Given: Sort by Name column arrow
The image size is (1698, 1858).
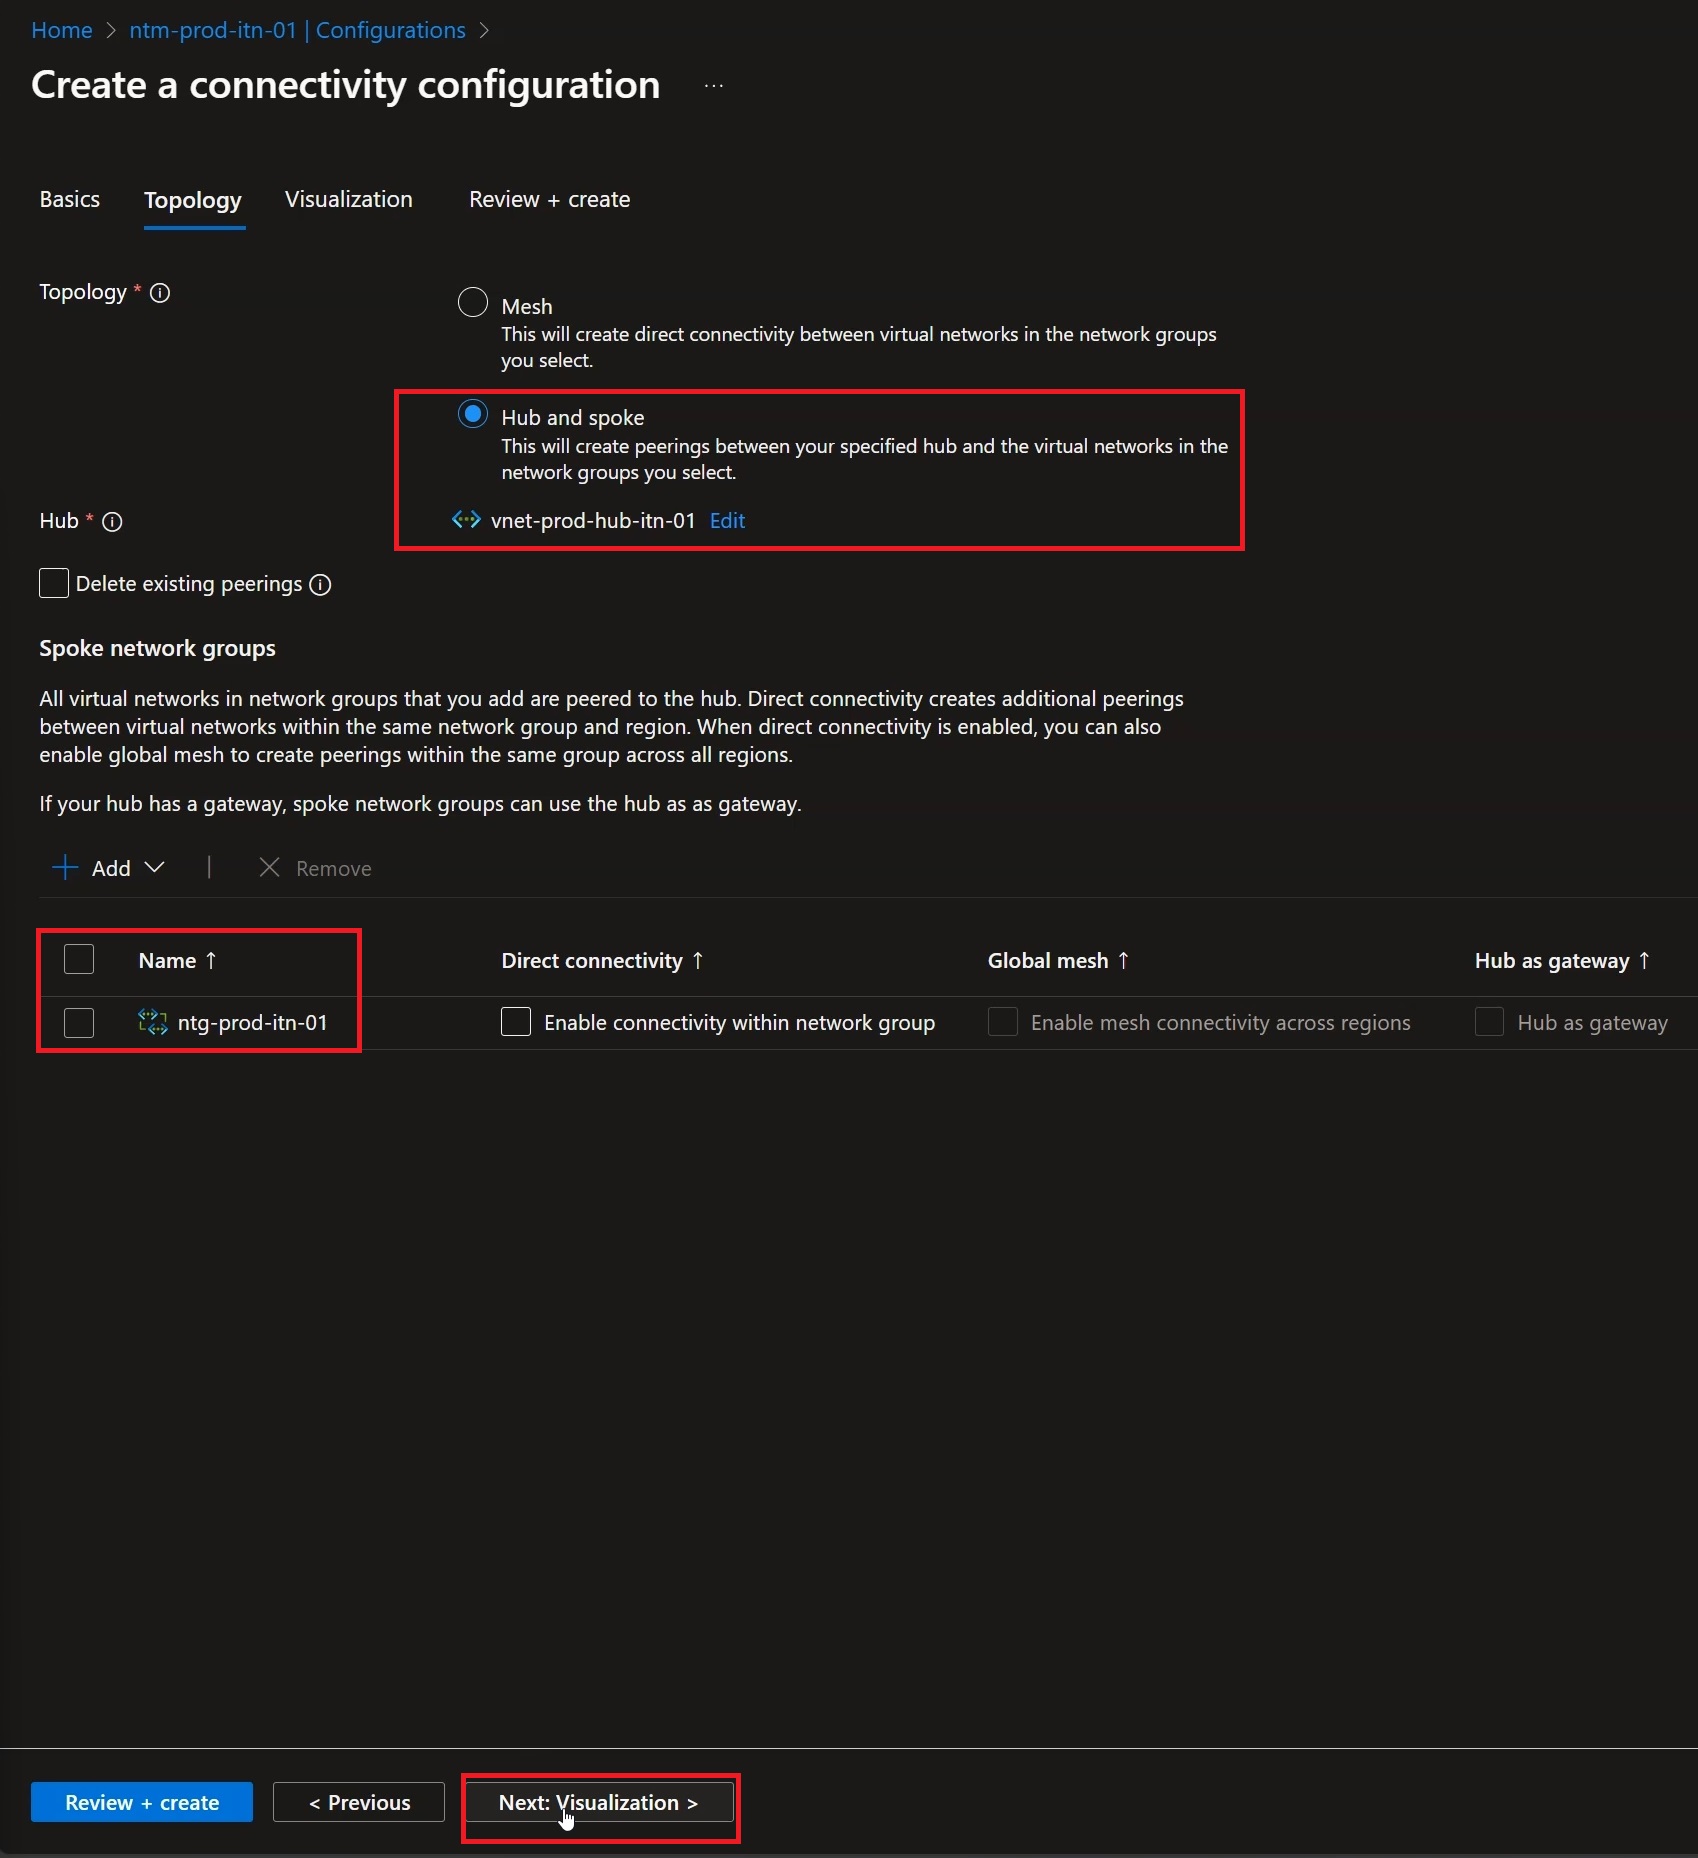Looking at the screenshot, I should coord(211,960).
